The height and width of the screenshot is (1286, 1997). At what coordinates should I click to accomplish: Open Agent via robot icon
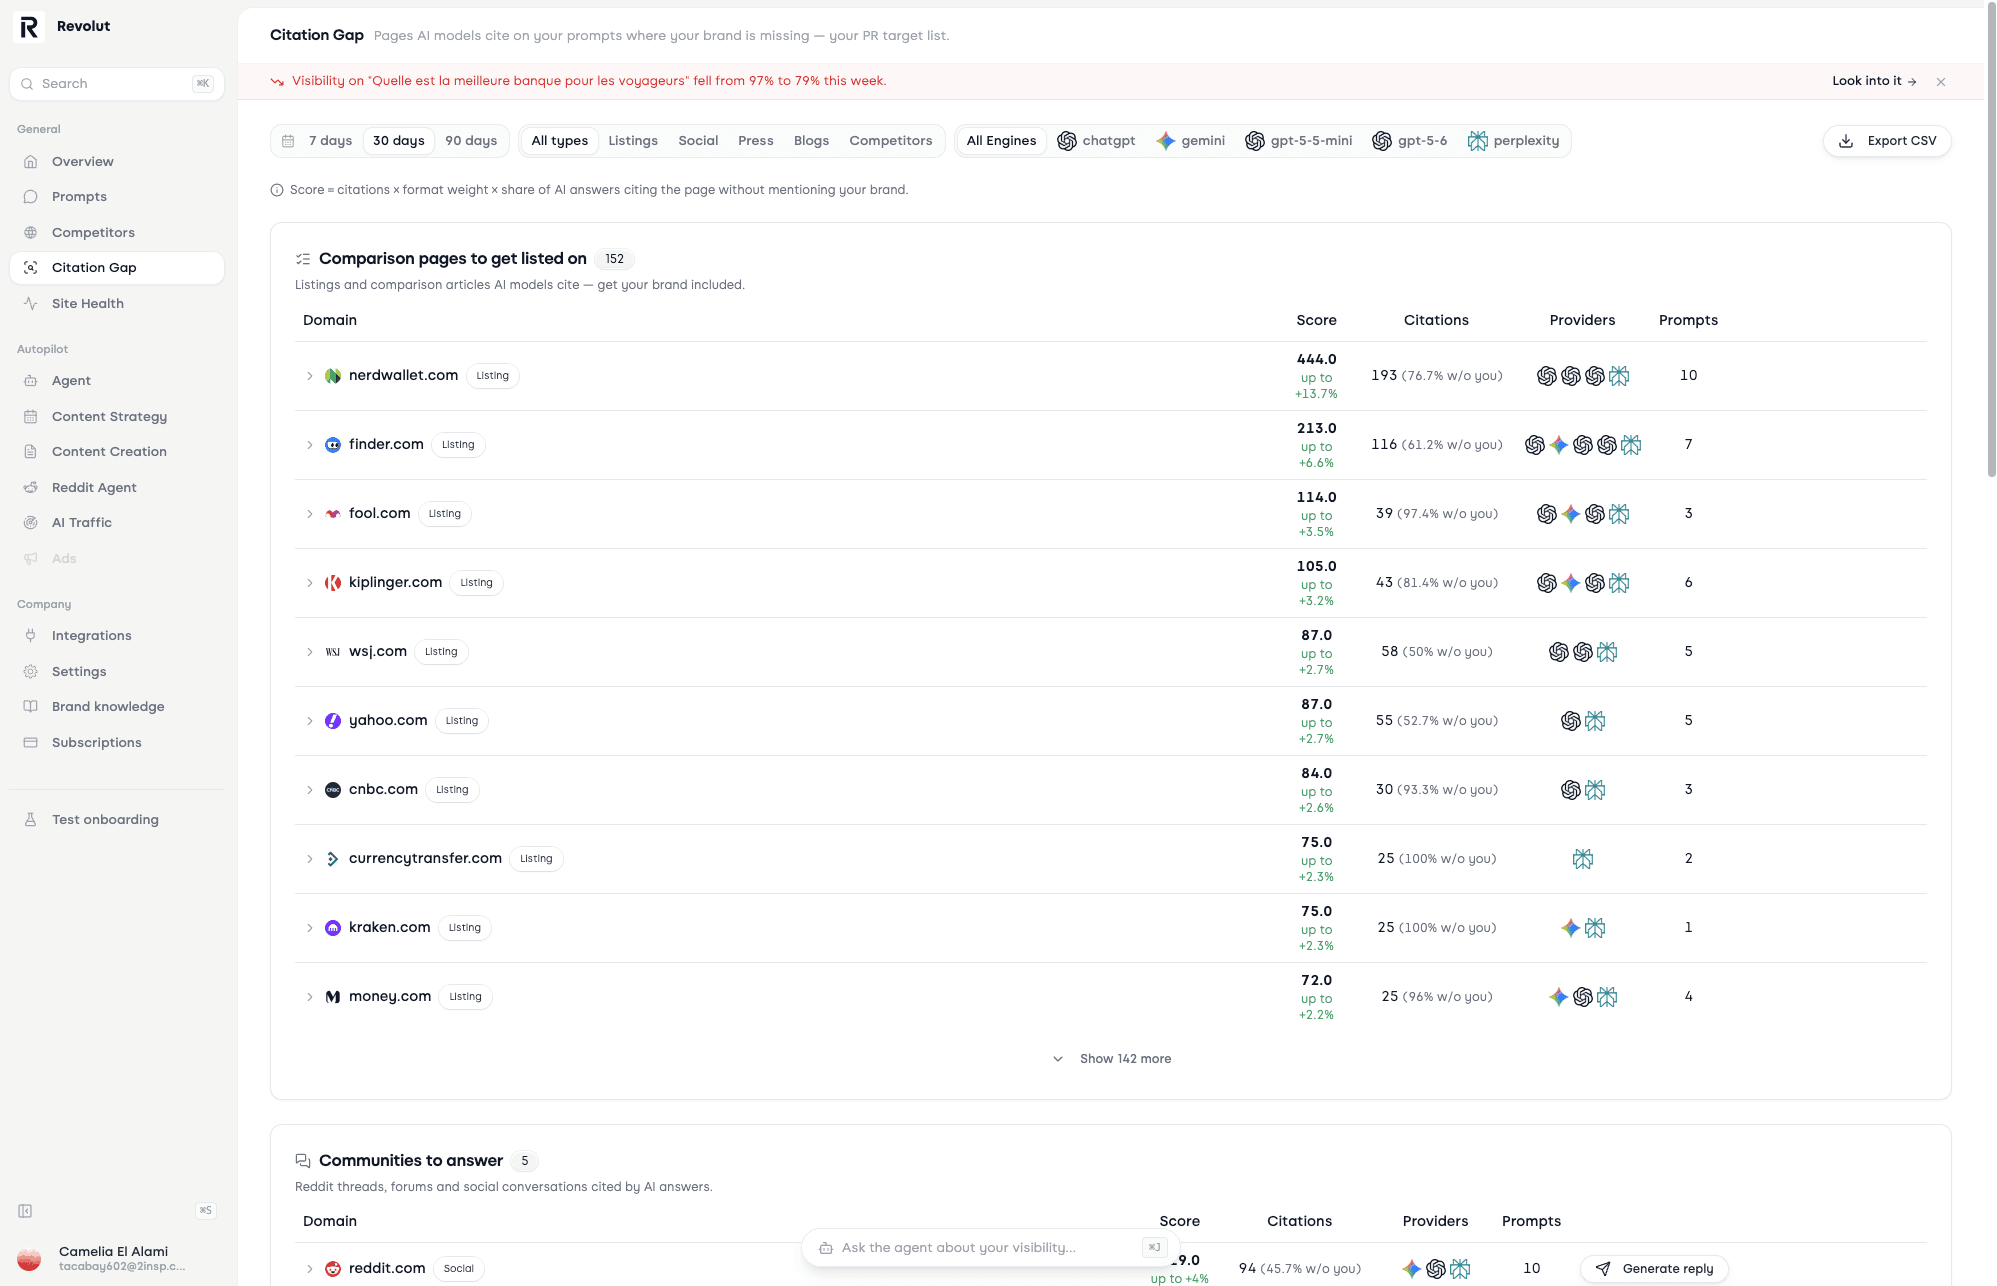(x=31, y=381)
